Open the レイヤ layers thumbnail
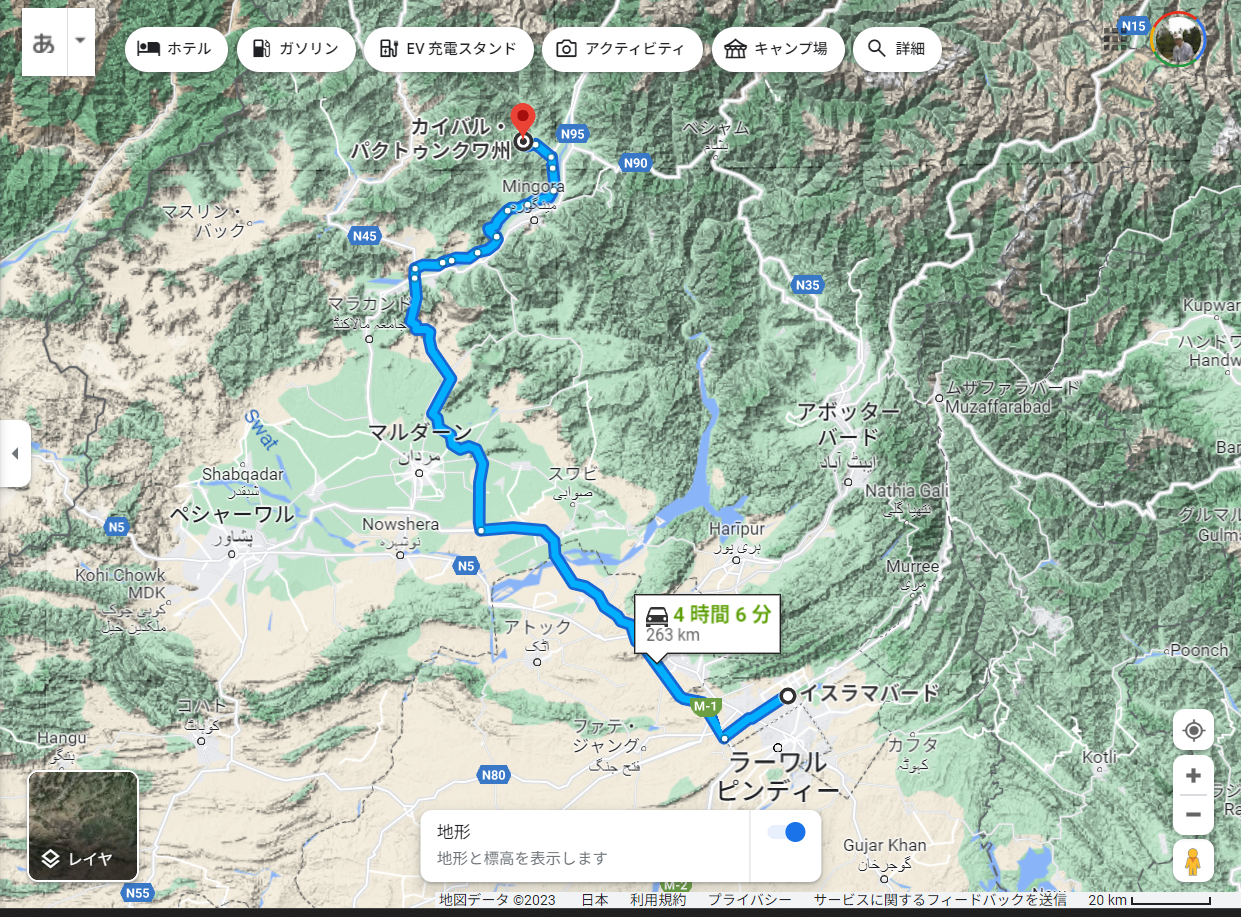This screenshot has width=1241, height=917. pos(83,826)
